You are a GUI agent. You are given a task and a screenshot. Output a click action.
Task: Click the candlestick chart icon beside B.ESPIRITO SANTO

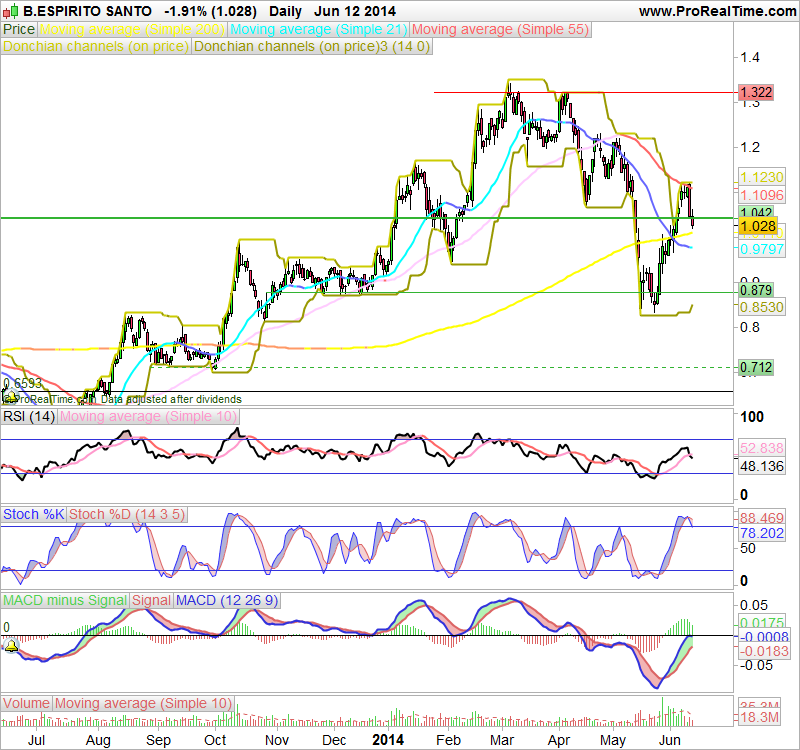[x=11, y=11]
